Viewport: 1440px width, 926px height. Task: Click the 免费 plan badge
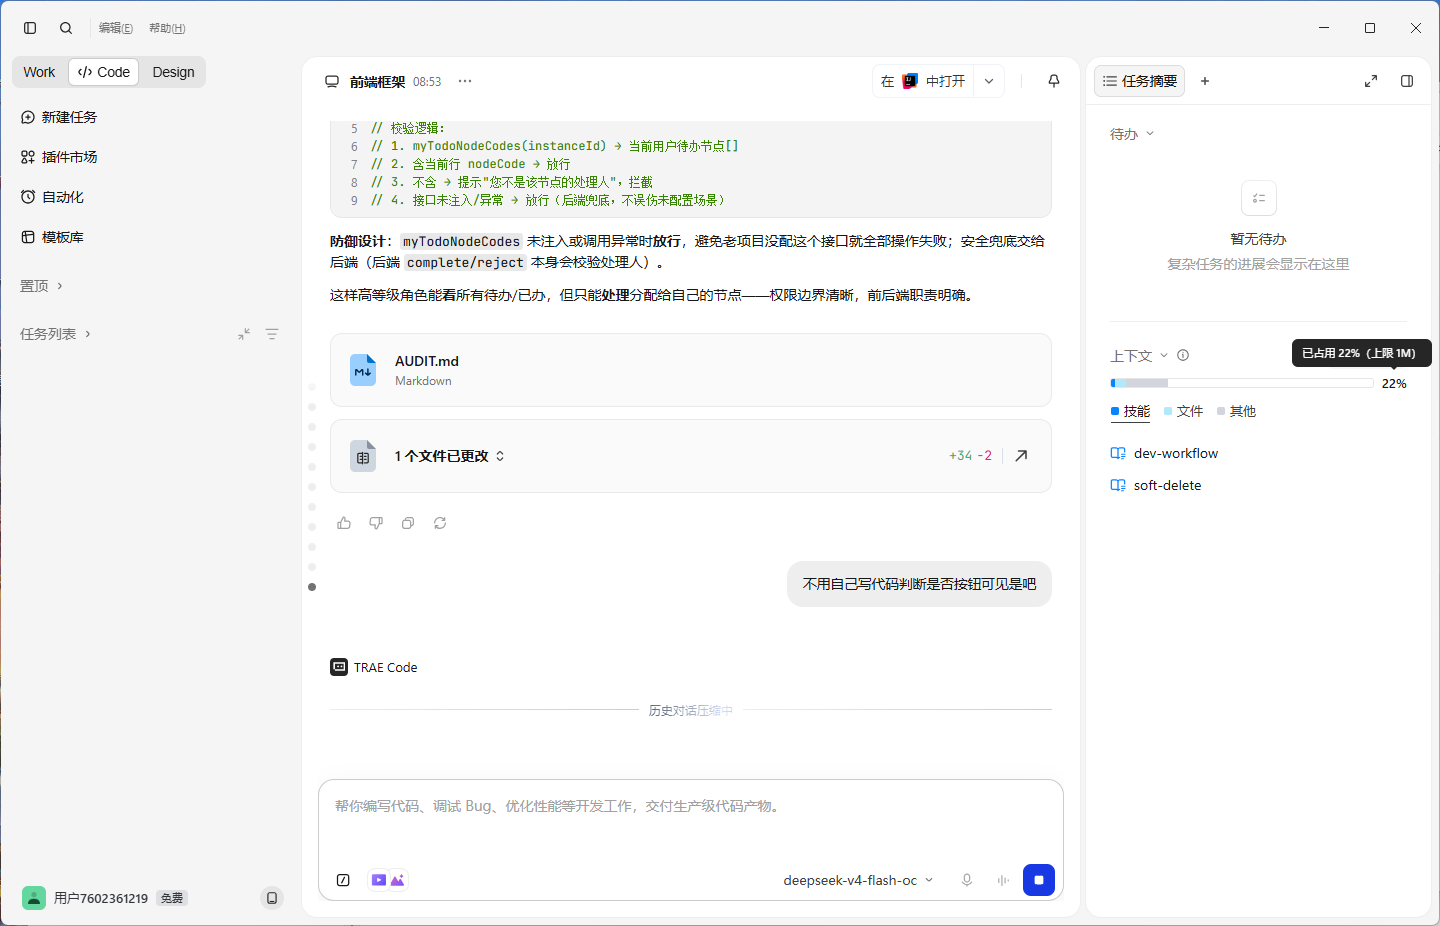tap(172, 898)
